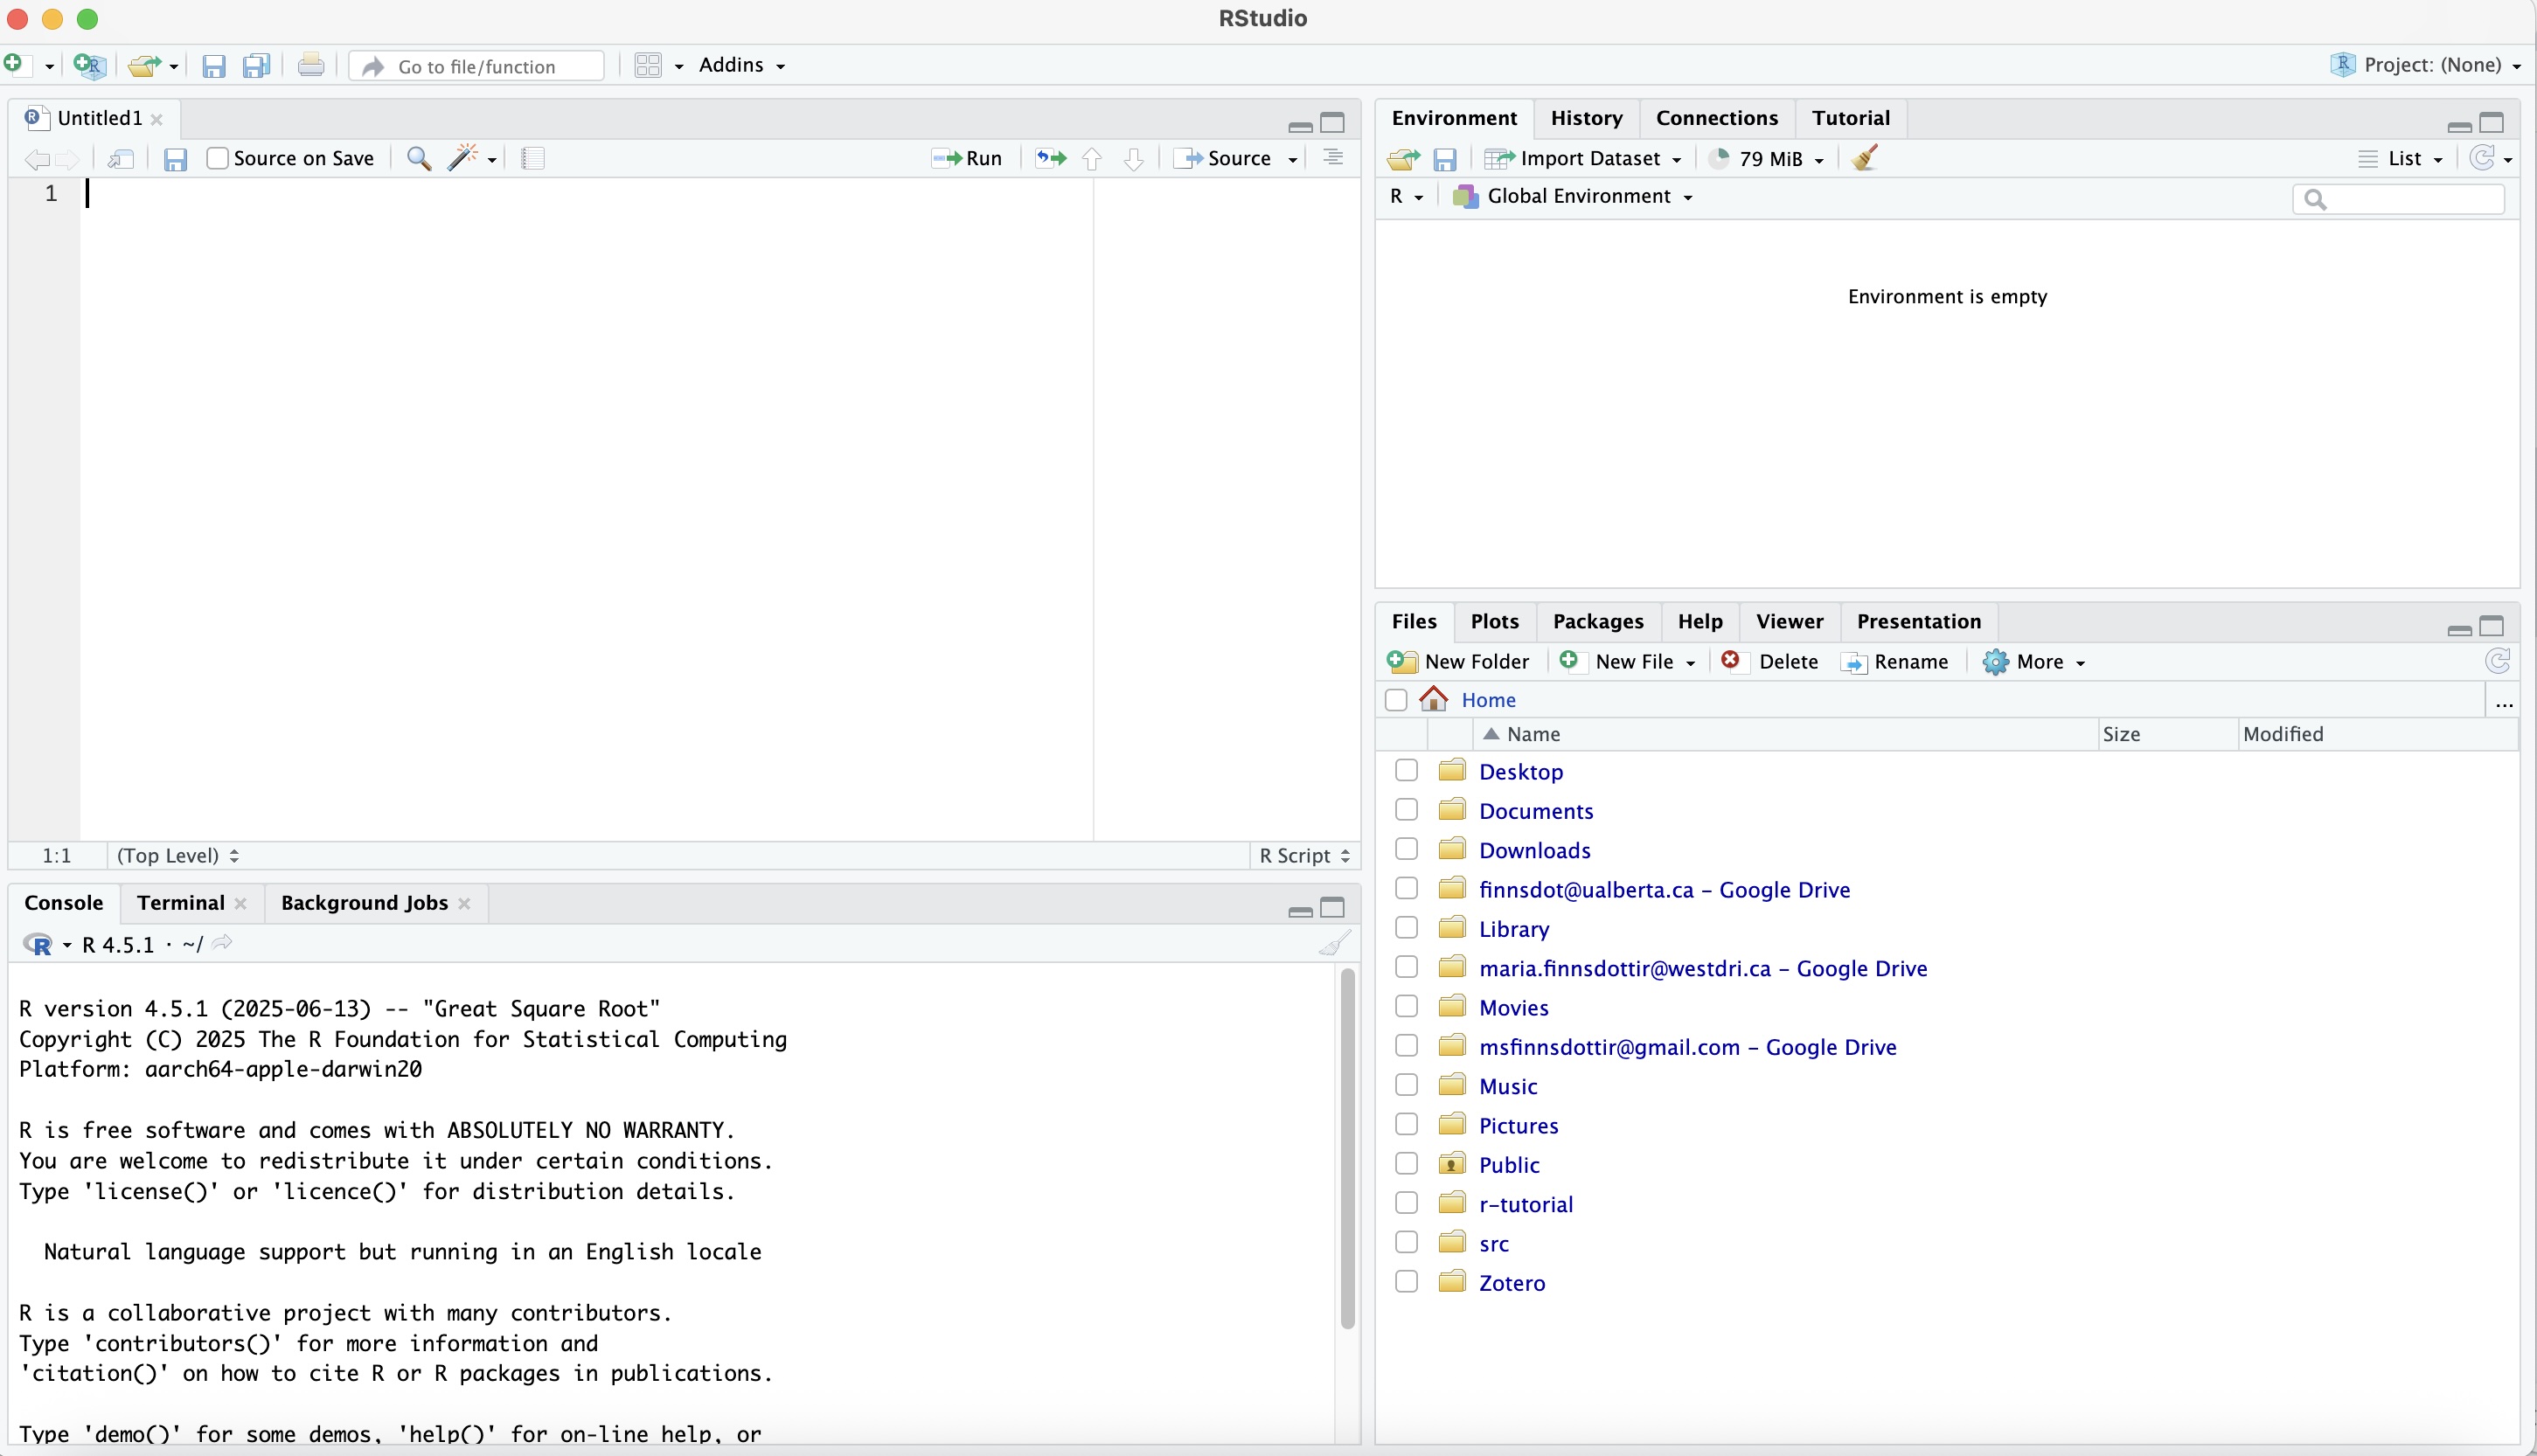
Task: Open the Addins dropdown menu
Action: pyautogui.click(x=742, y=65)
